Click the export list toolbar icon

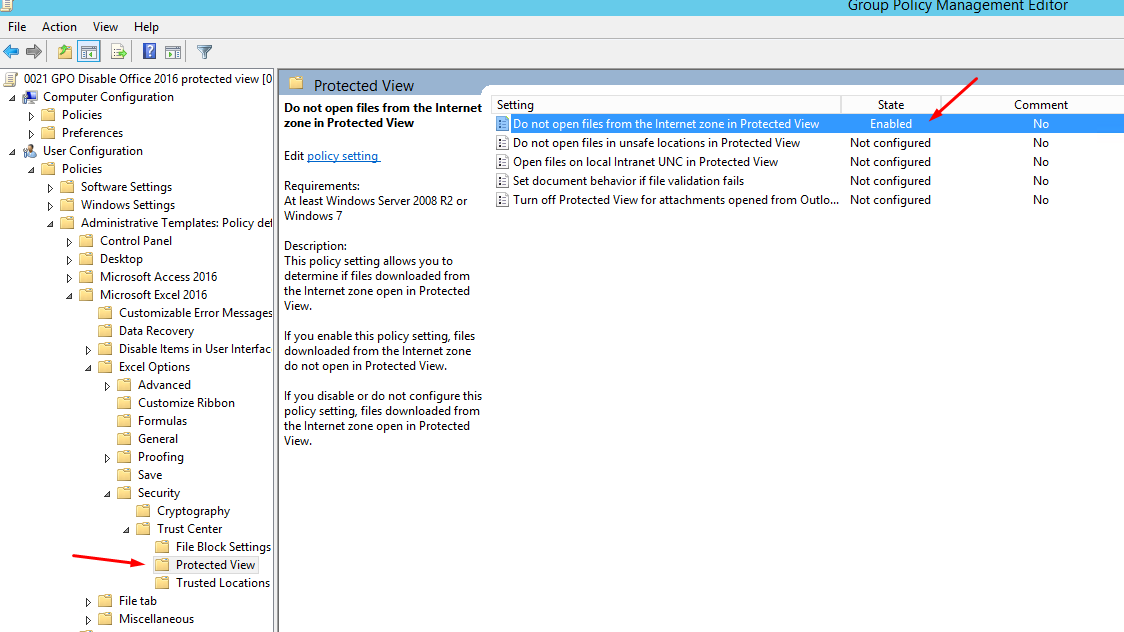[x=118, y=52]
